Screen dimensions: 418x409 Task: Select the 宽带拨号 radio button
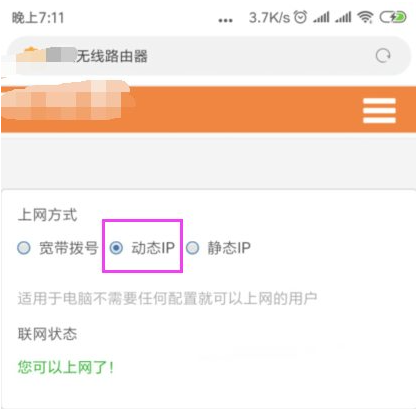pyautogui.click(x=24, y=248)
